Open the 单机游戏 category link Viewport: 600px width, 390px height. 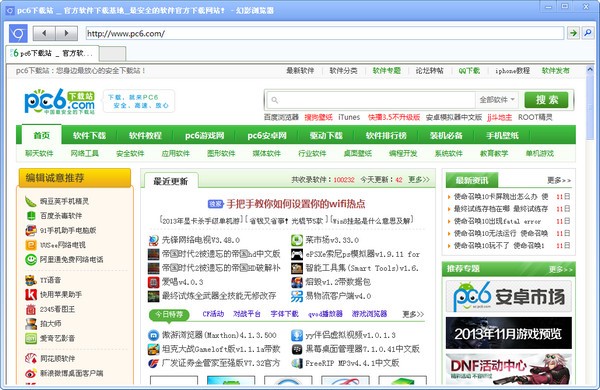(x=540, y=153)
